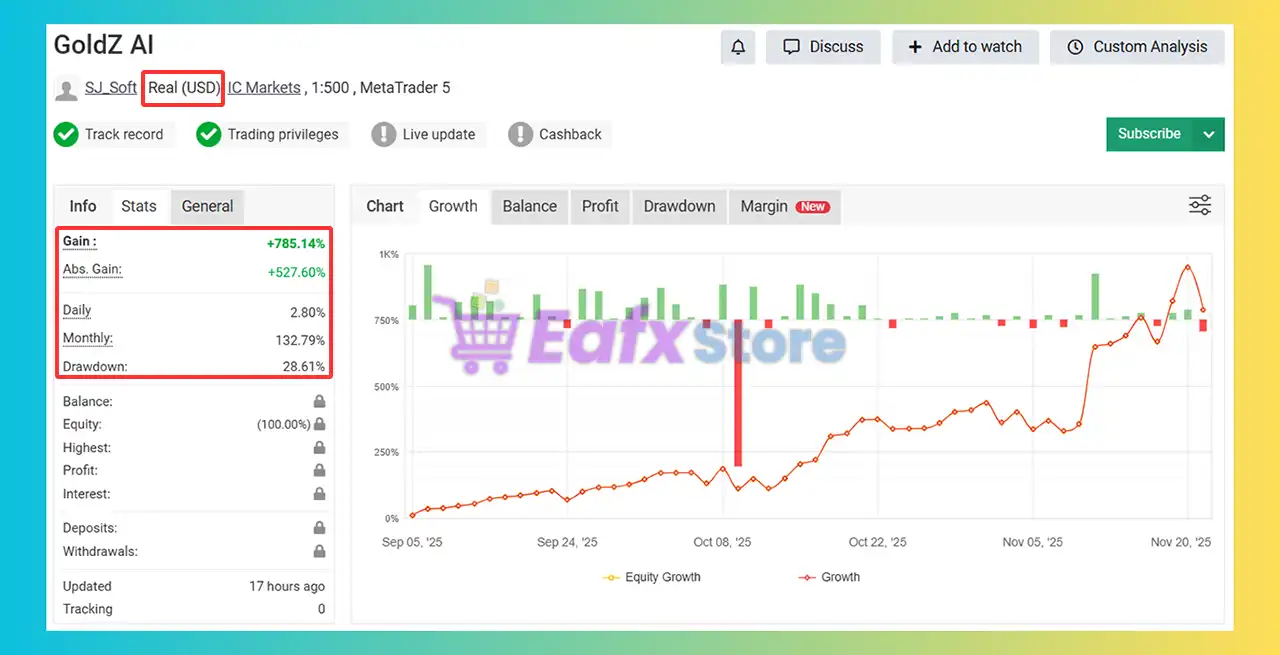Click the grey Cashback status icon

coord(520,134)
